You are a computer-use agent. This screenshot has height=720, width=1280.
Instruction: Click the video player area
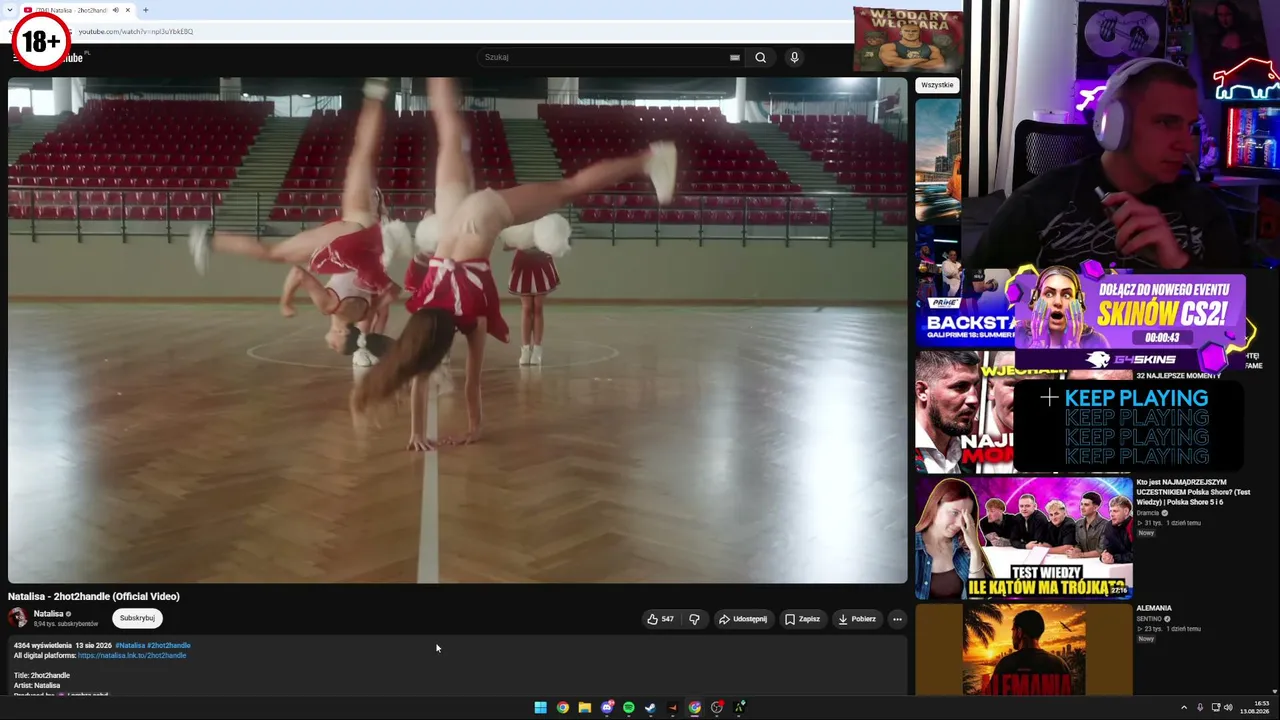click(457, 330)
